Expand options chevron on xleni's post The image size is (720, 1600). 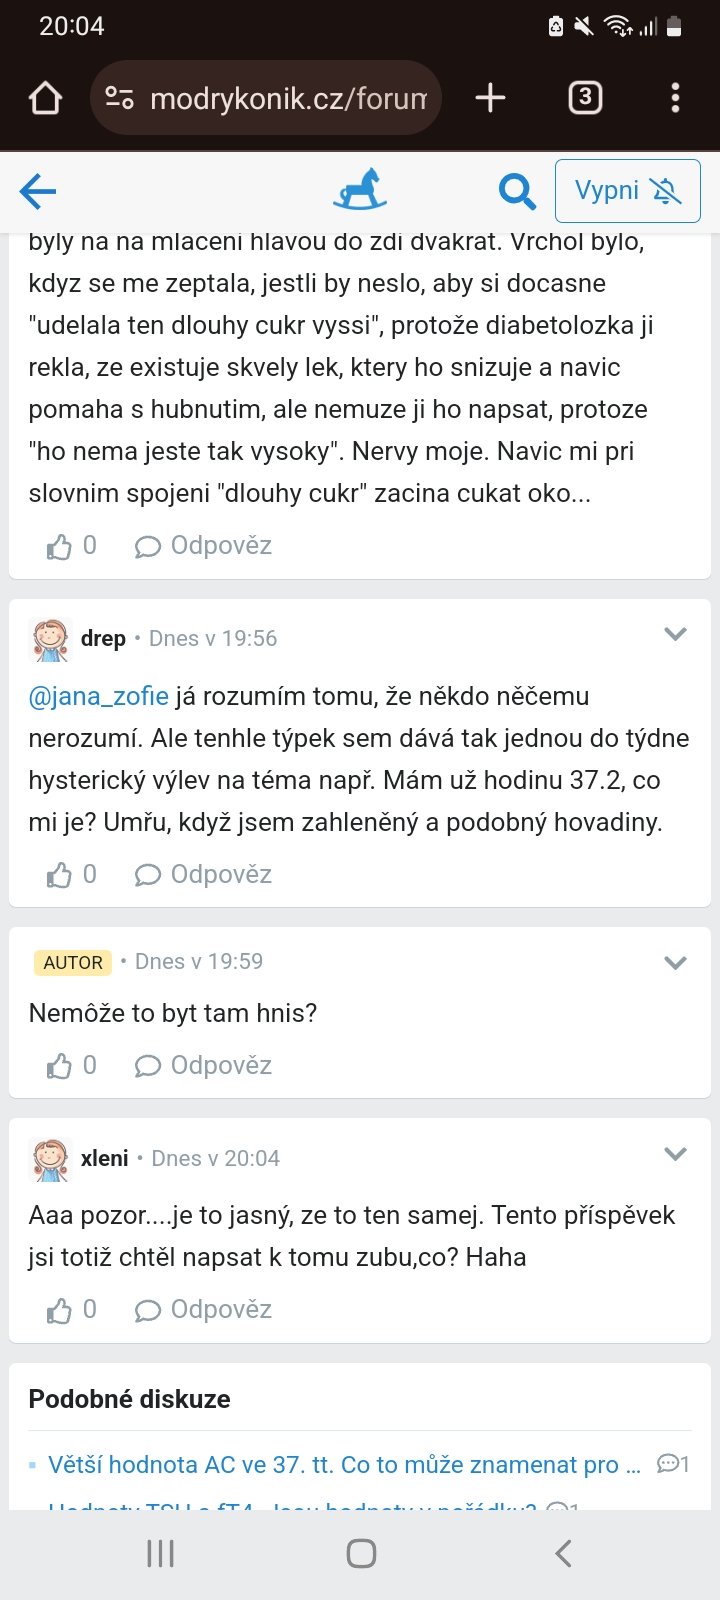tap(676, 1154)
